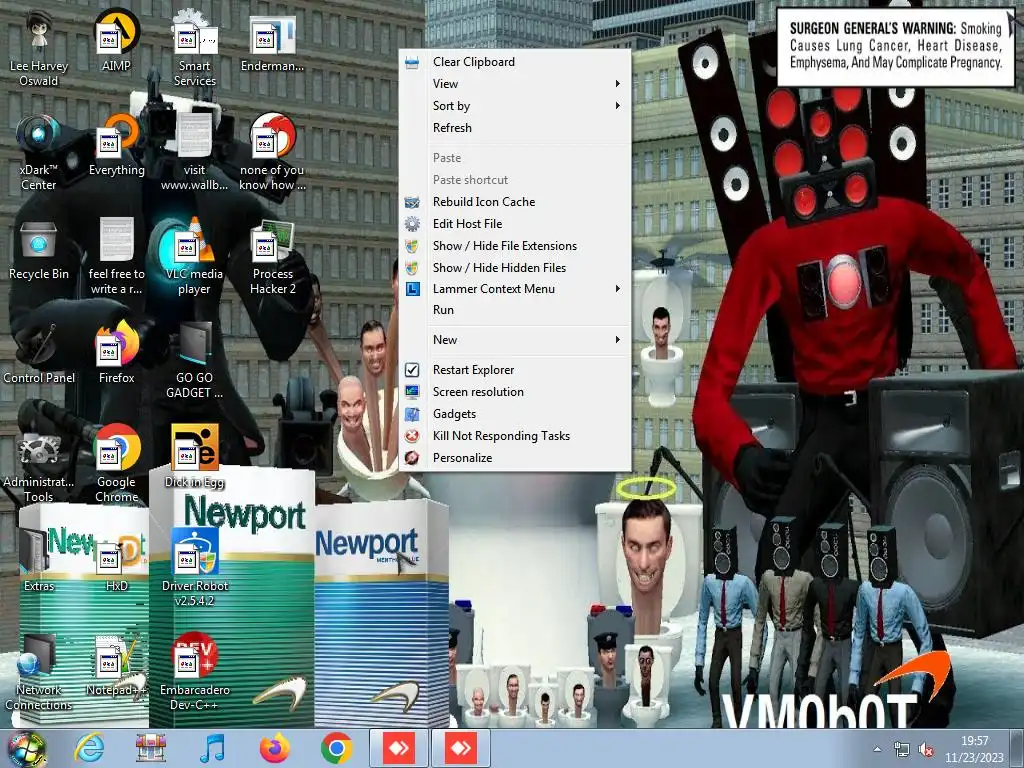Open the store shop icon in taskbar
The image size is (1024, 768).
pyautogui.click(x=151, y=748)
